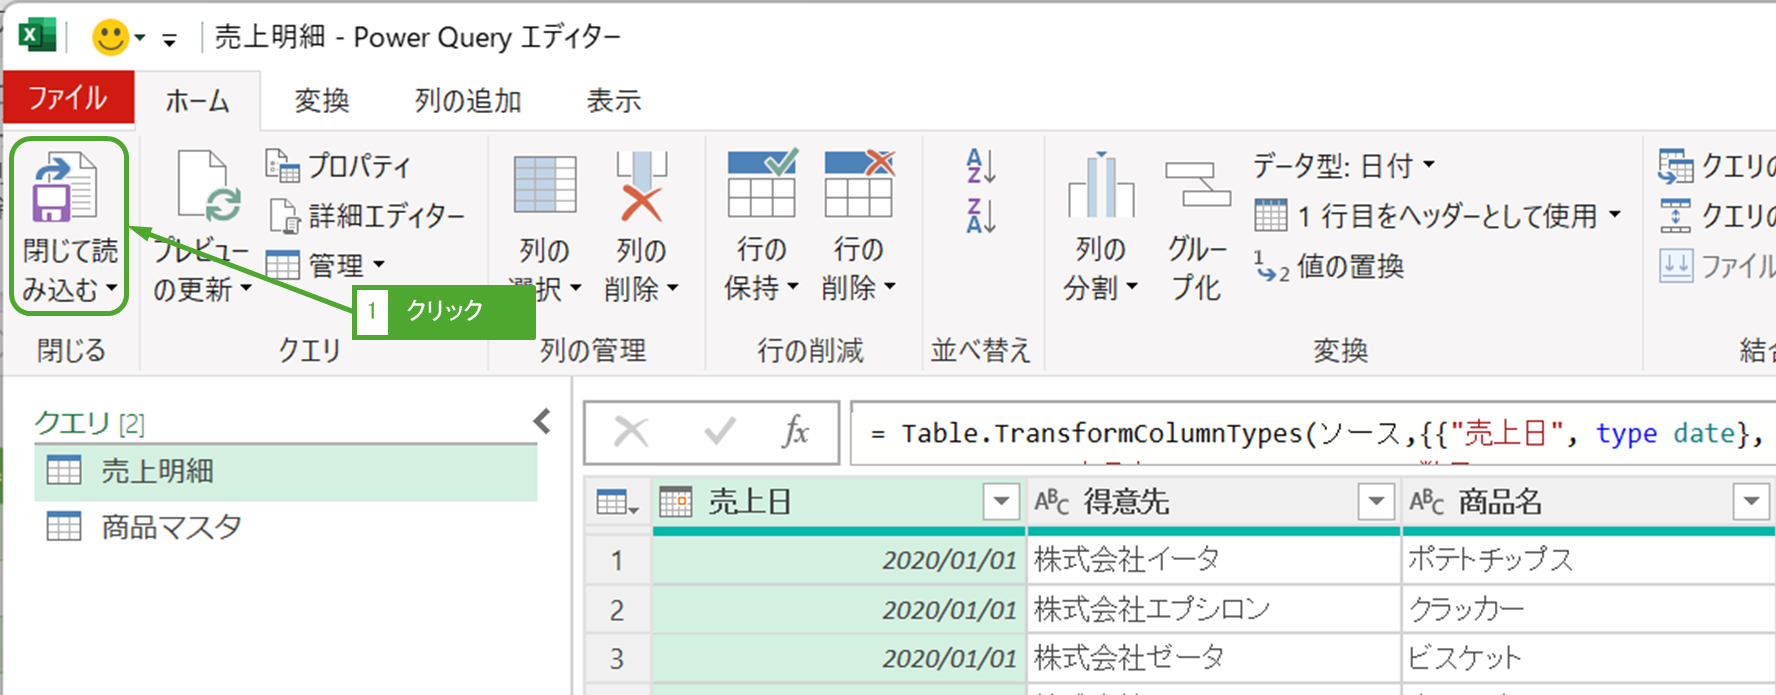
Task: Sort descending with the Z-A icon
Action: (980, 215)
